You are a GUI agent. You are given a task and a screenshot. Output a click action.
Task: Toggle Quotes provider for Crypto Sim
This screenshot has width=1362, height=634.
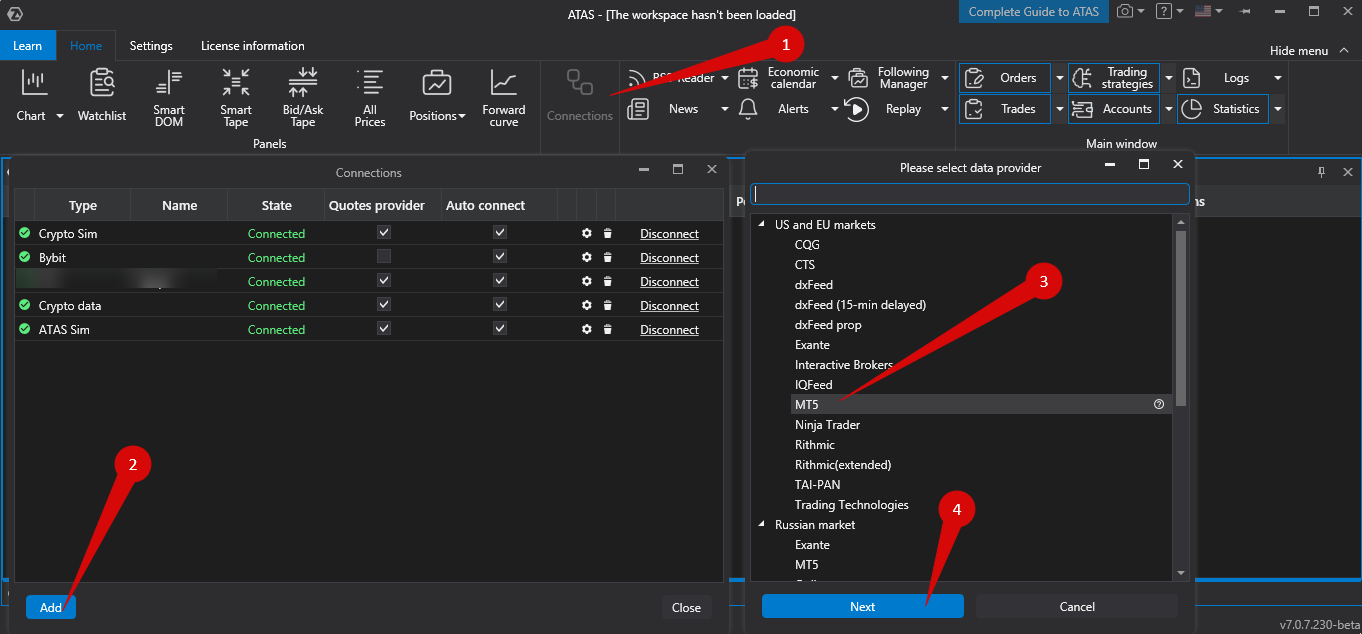tap(384, 232)
